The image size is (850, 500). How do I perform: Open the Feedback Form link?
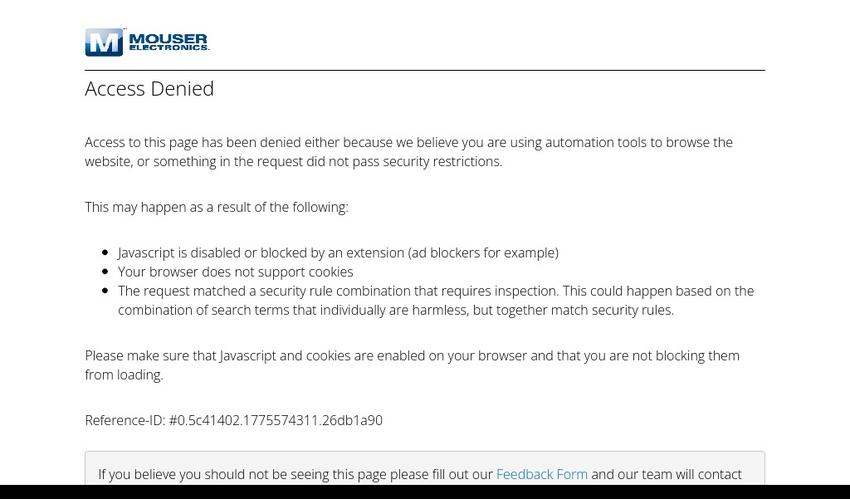542,474
